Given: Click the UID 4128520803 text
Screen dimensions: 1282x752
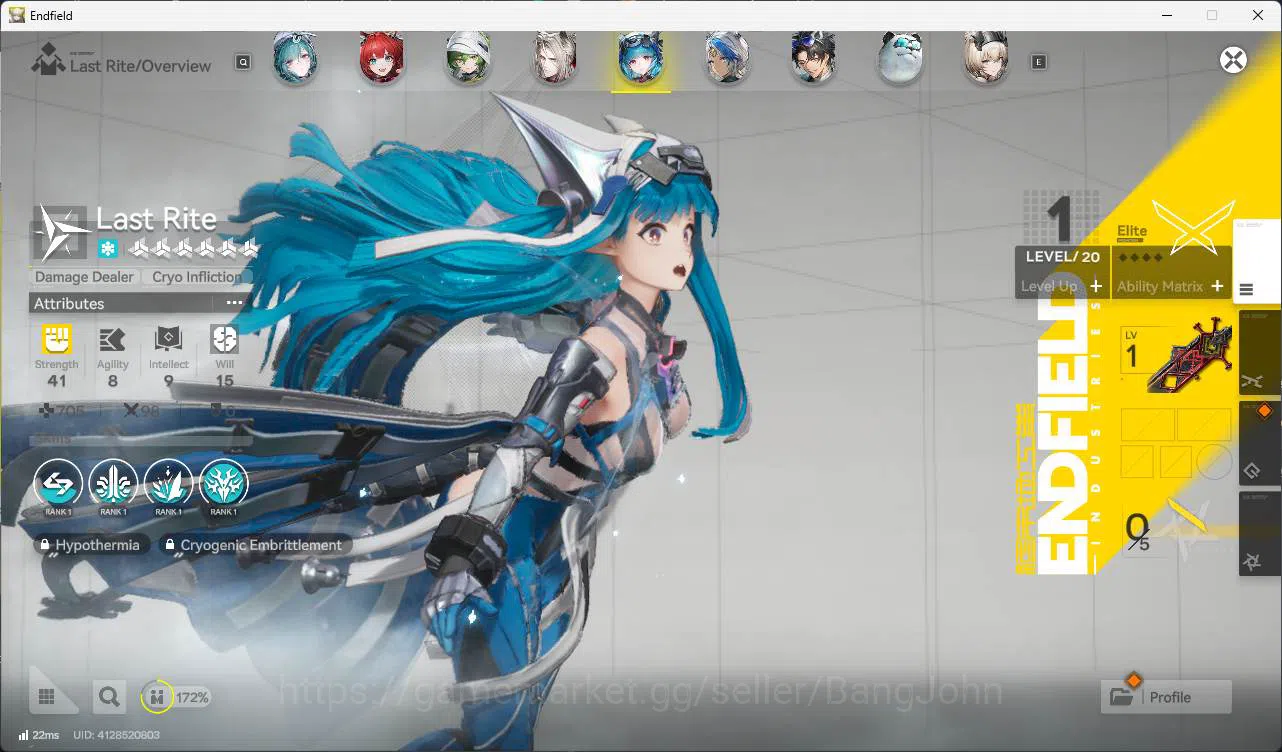Looking at the screenshot, I should [x=116, y=736].
